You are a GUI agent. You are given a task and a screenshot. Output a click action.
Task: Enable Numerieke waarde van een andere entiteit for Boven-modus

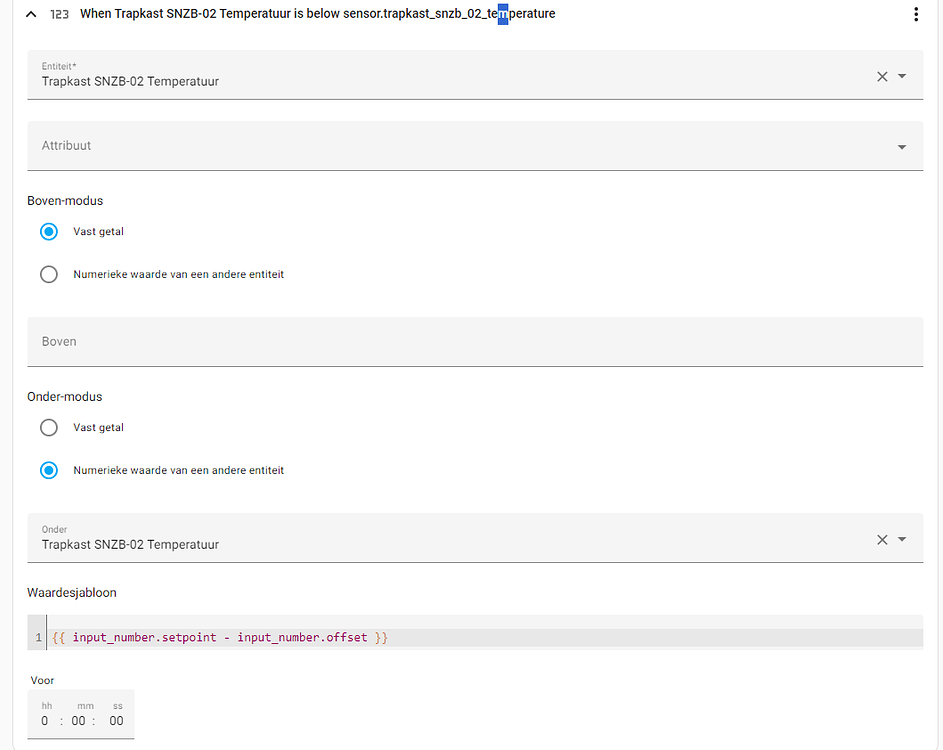click(x=48, y=274)
